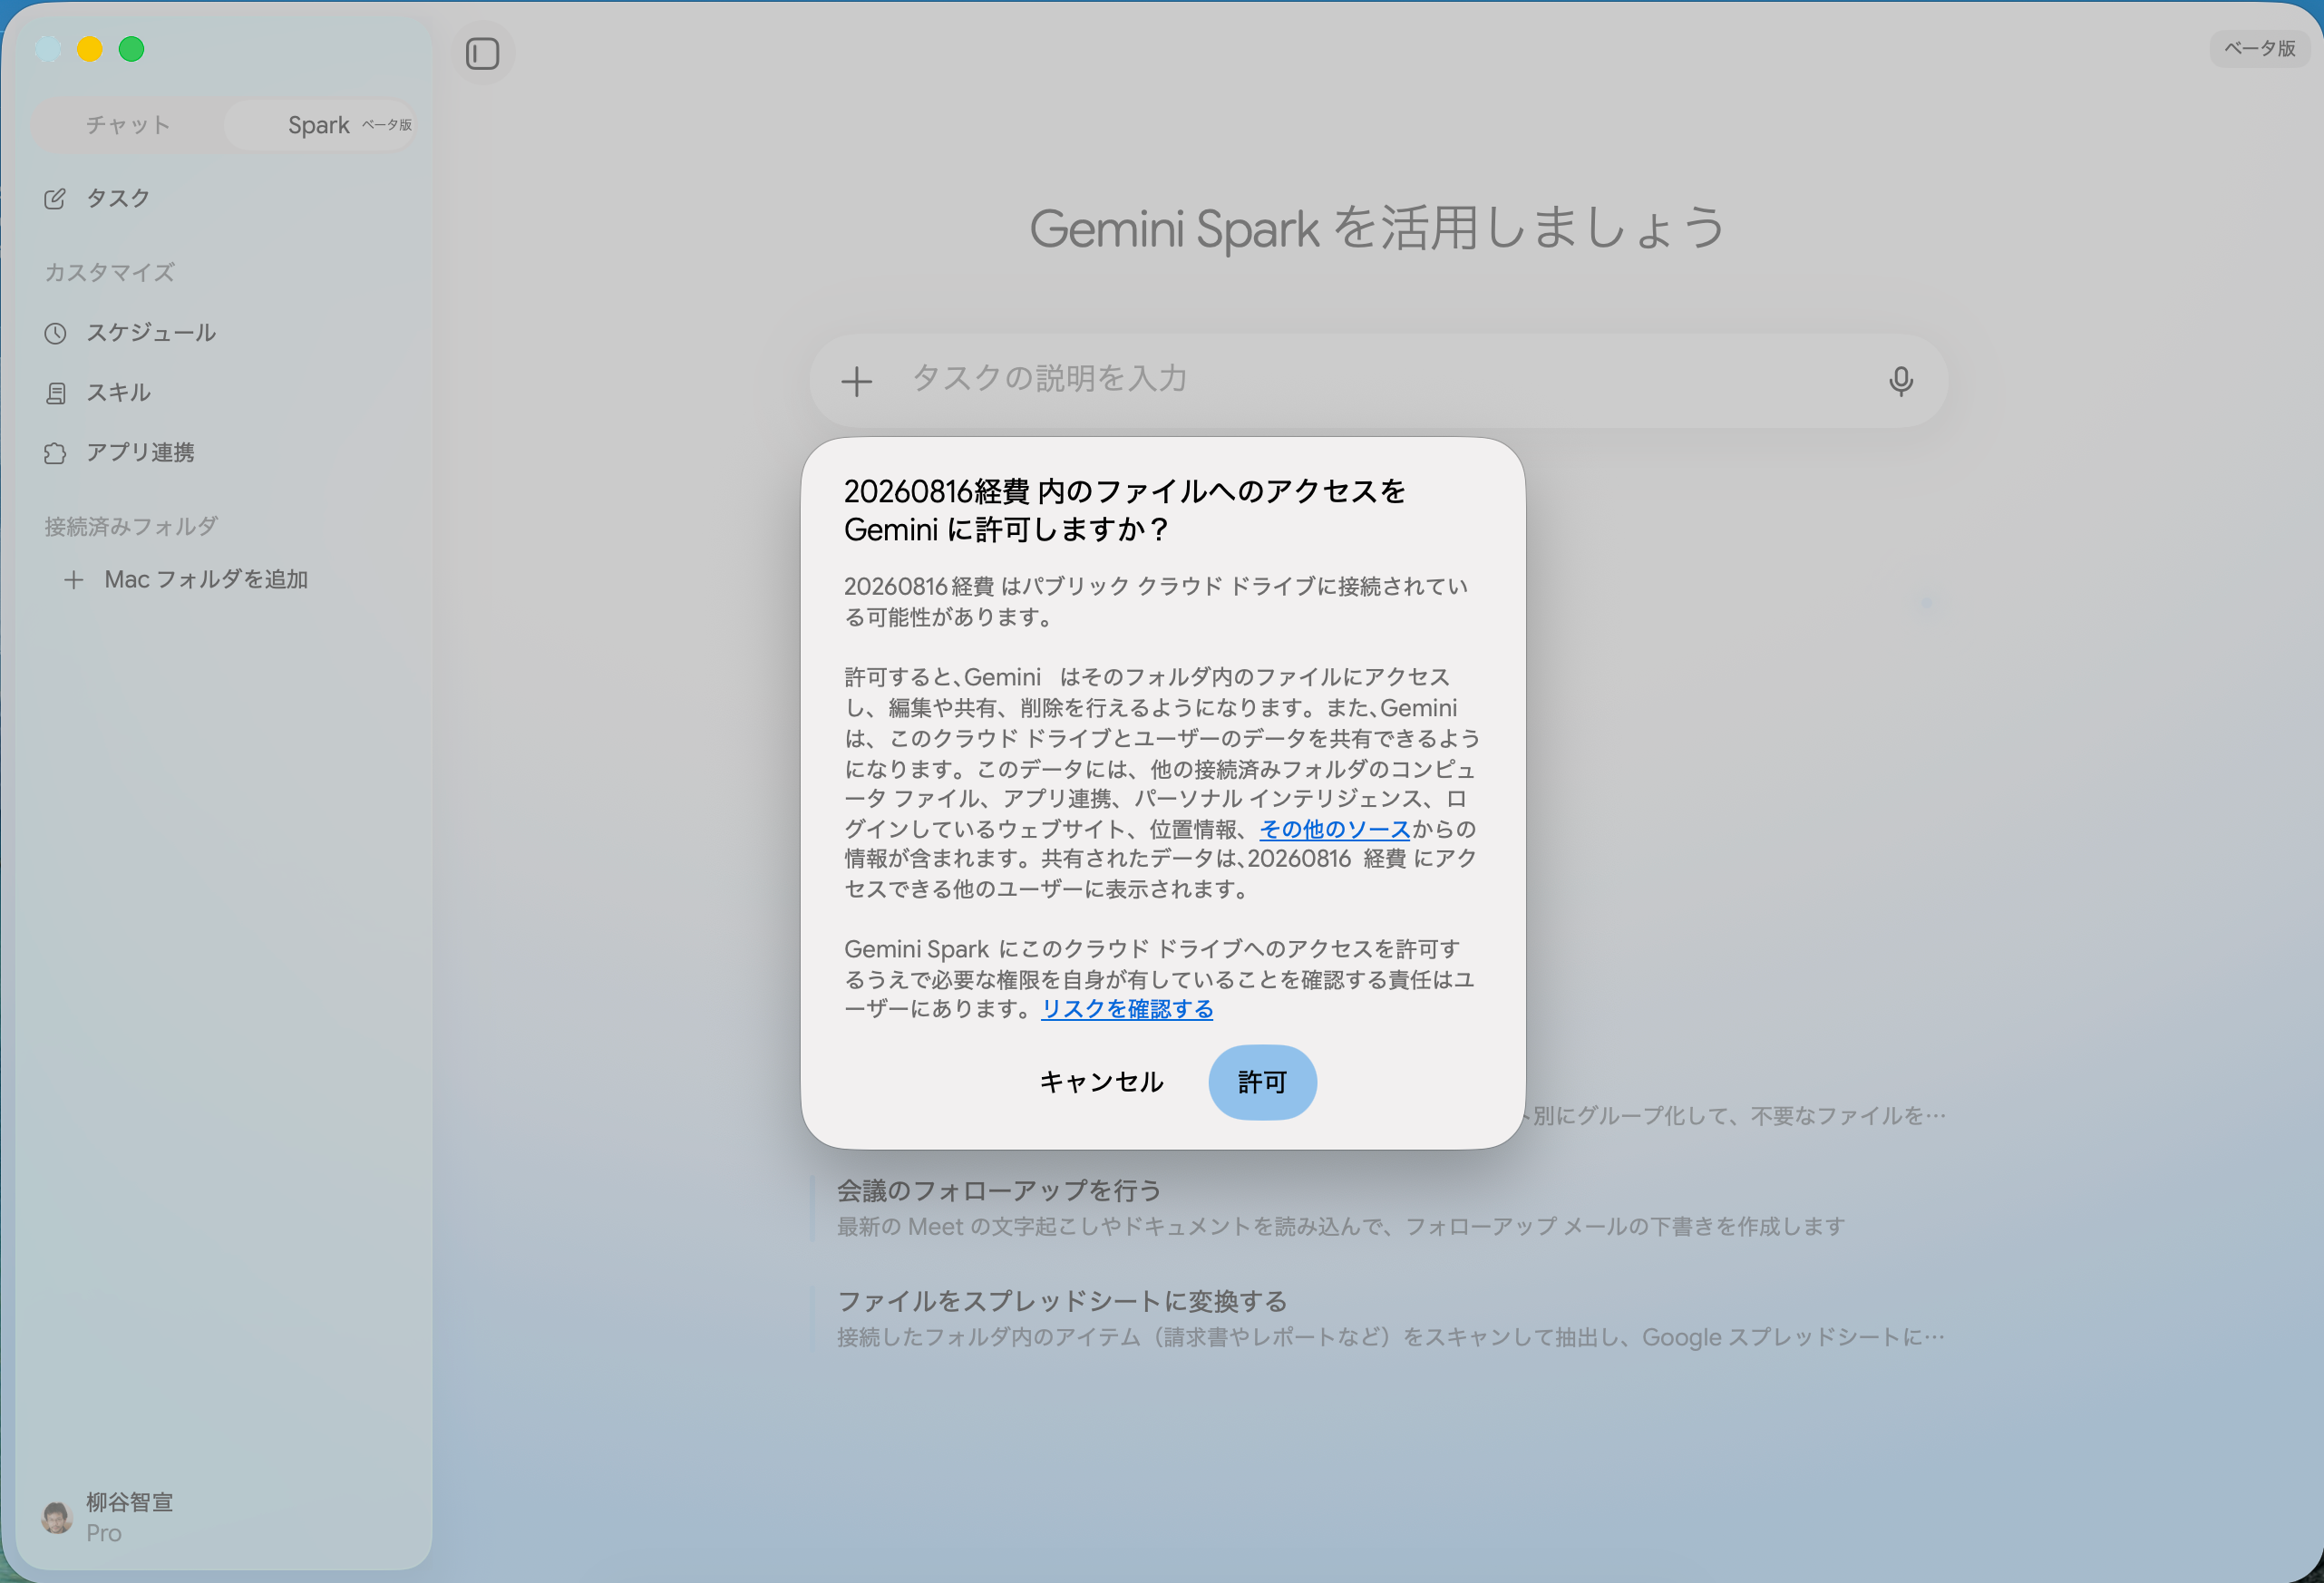Click the microphone voice input icon
The height and width of the screenshot is (1583, 2324).
pyautogui.click(x=1900, y=381)
